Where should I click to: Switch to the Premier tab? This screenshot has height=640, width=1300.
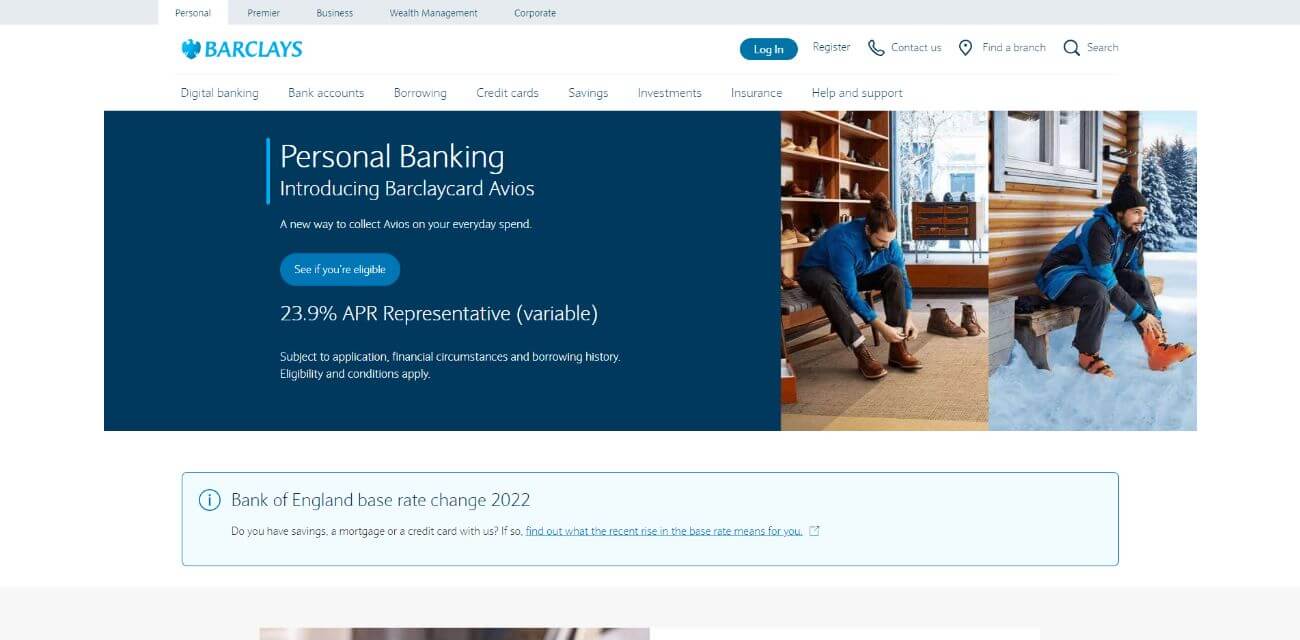[x=263, y=12]
